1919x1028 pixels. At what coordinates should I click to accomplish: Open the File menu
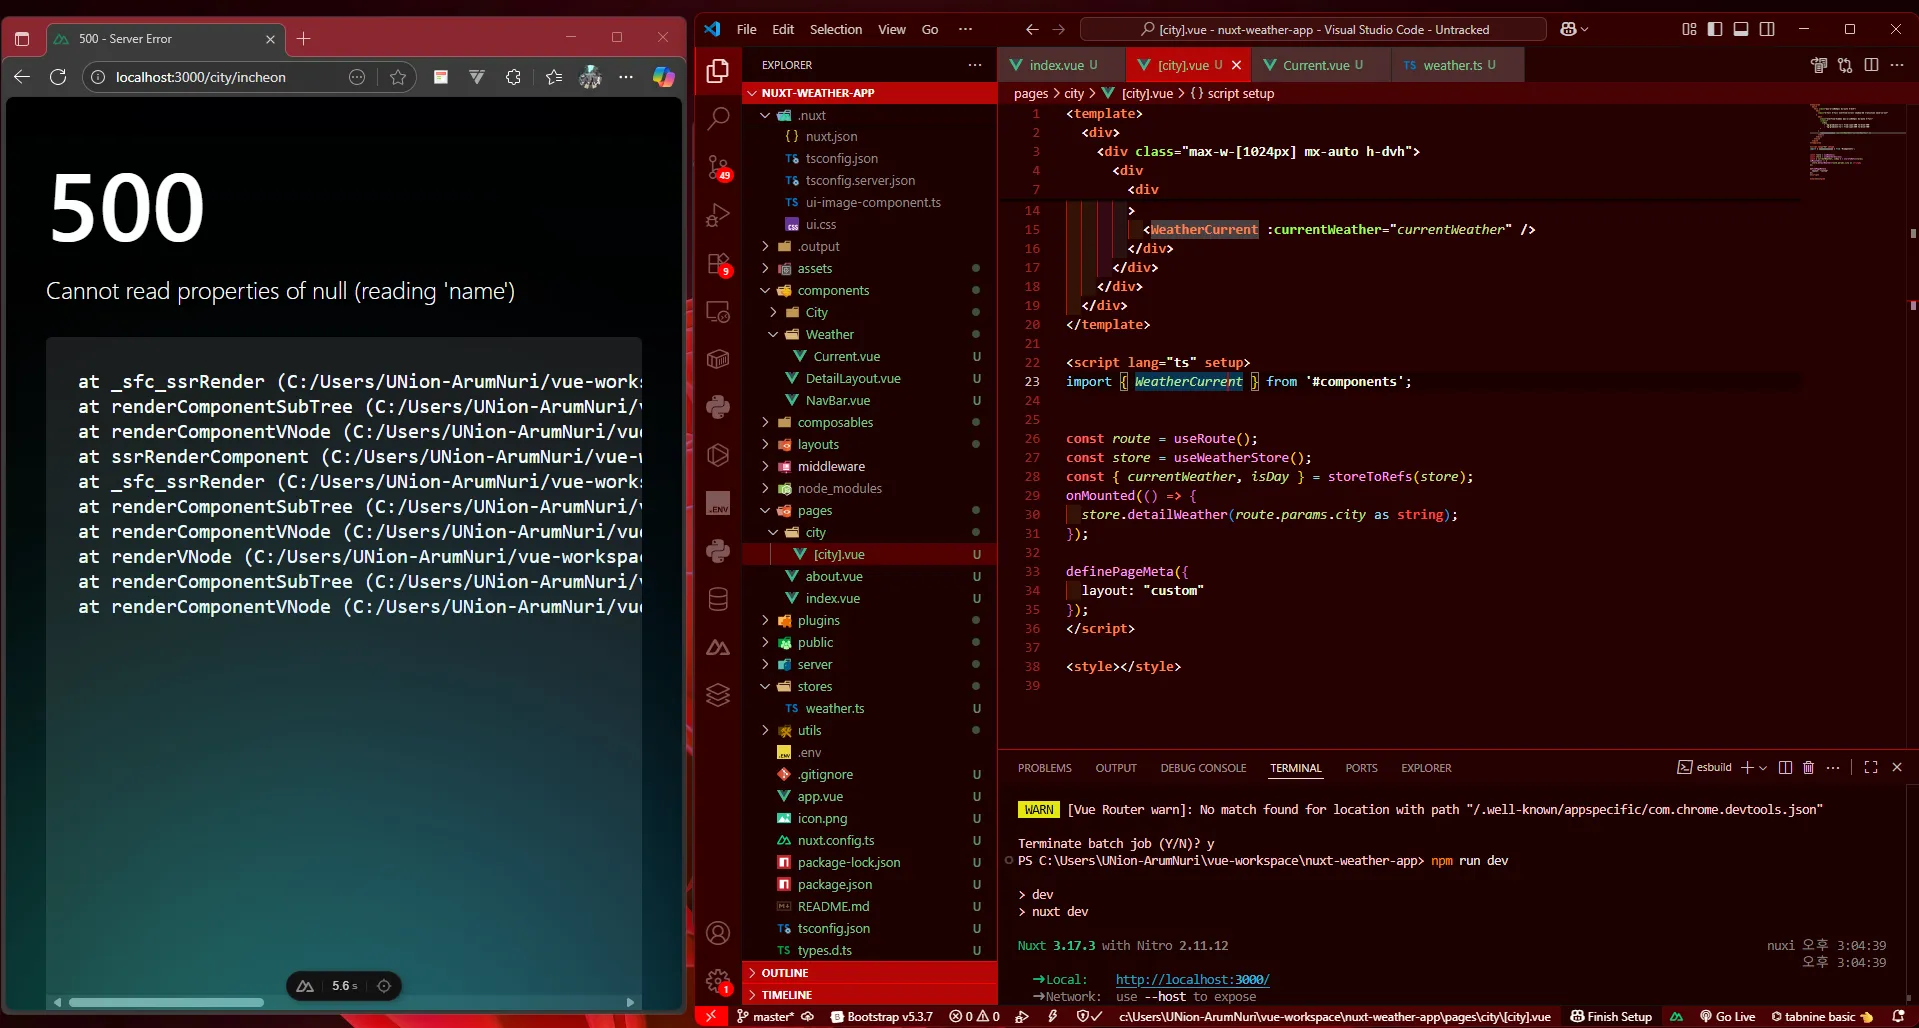pos(746,29)
